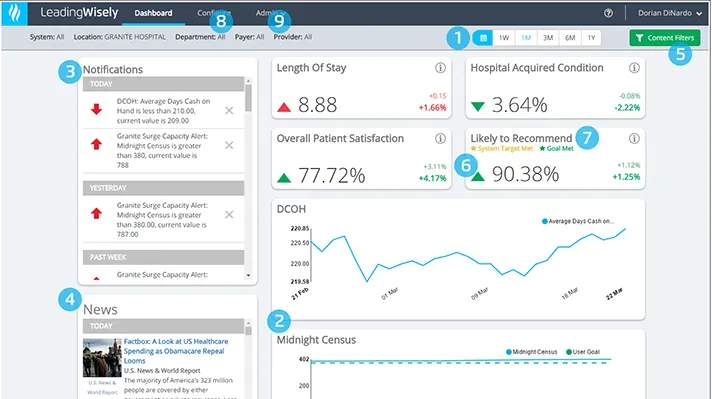Click the 90.38% Likely to Recommend value
This screenshot has width=712, height=399.
525,174
